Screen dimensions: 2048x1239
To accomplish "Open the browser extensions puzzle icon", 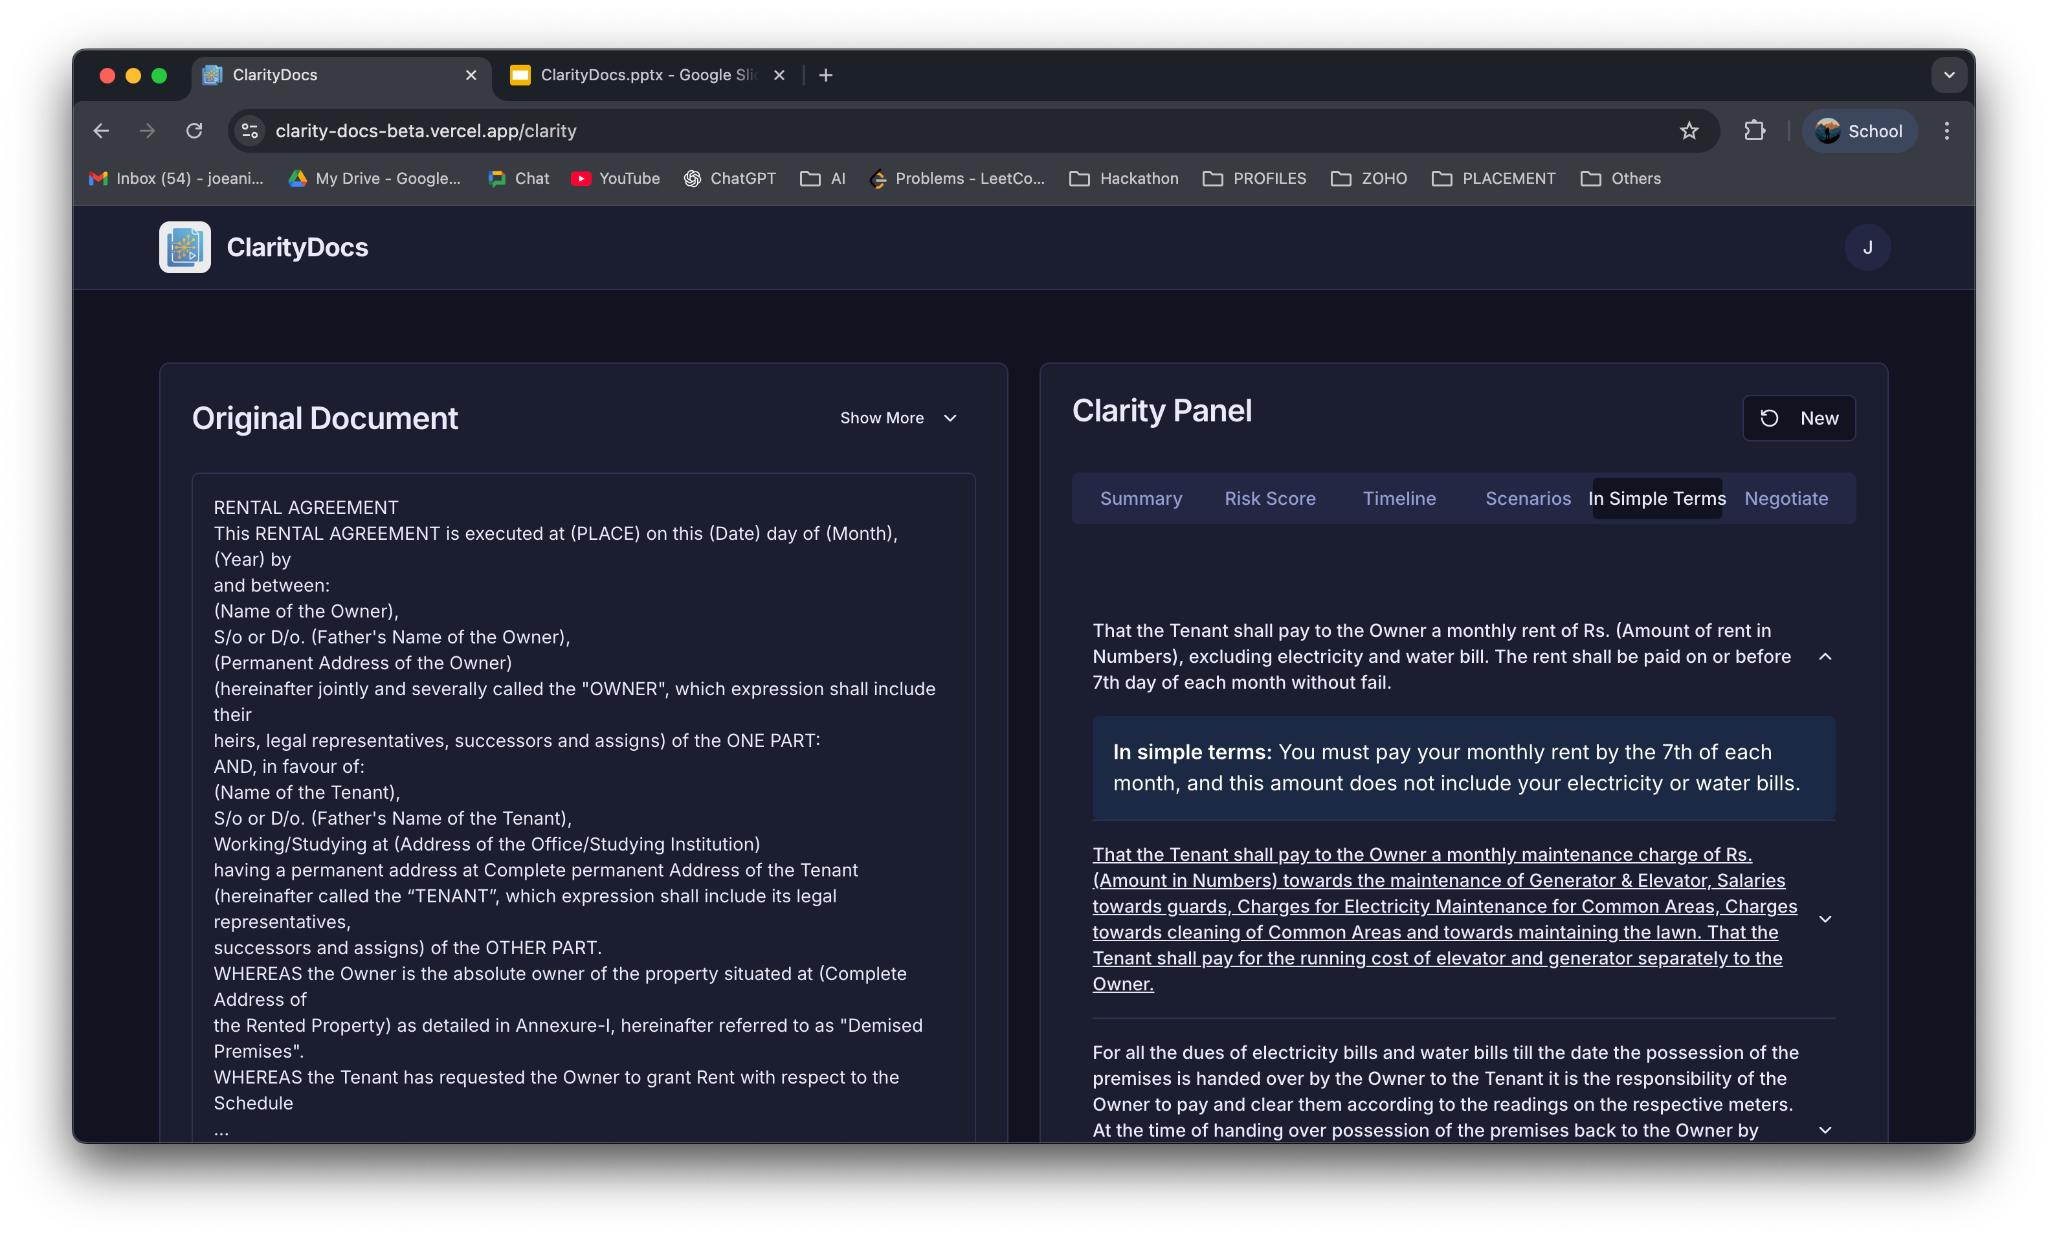I will 1754,131.
